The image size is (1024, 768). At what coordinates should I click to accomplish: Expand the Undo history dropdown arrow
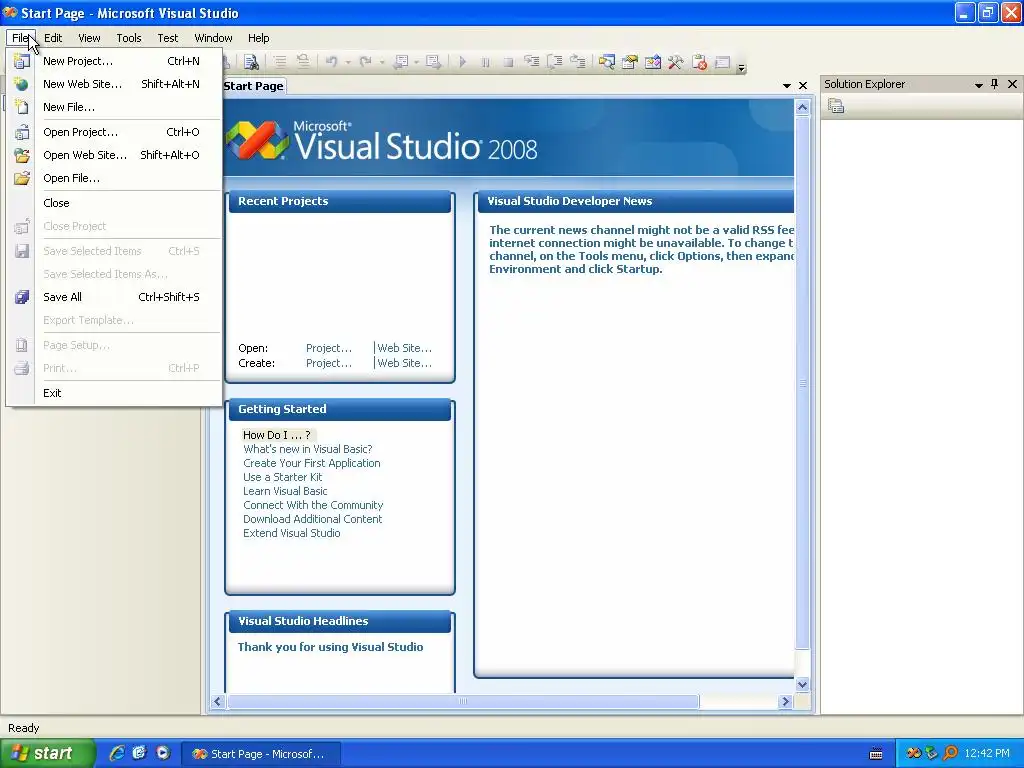(x=347, y=63)
